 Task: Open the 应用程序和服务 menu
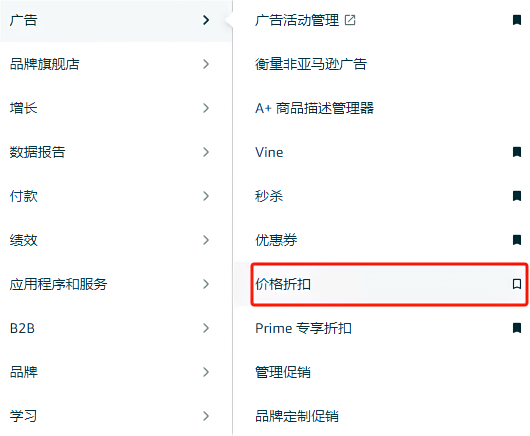116,284
